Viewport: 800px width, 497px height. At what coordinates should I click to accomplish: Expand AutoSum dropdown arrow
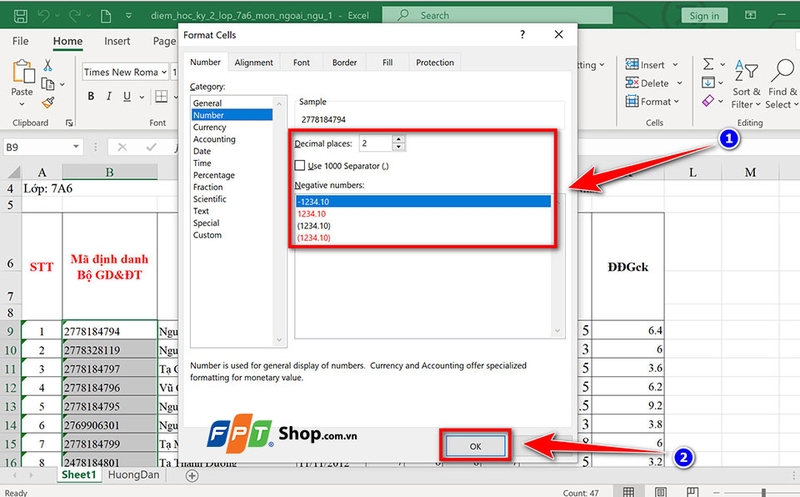coord(722,64)
